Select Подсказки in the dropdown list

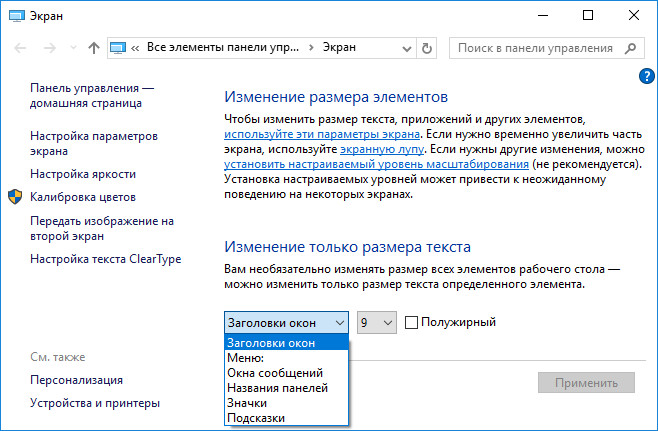click(286, 418)
